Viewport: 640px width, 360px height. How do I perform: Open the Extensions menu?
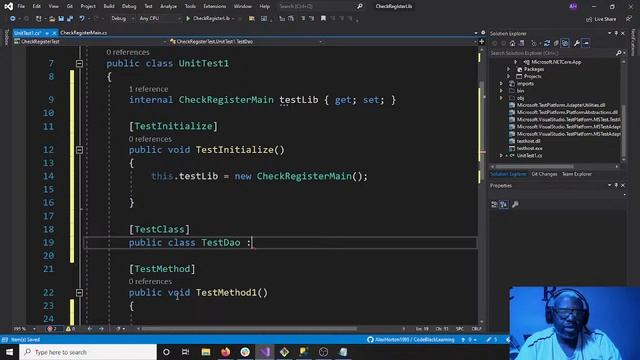[x=215, y=7]
